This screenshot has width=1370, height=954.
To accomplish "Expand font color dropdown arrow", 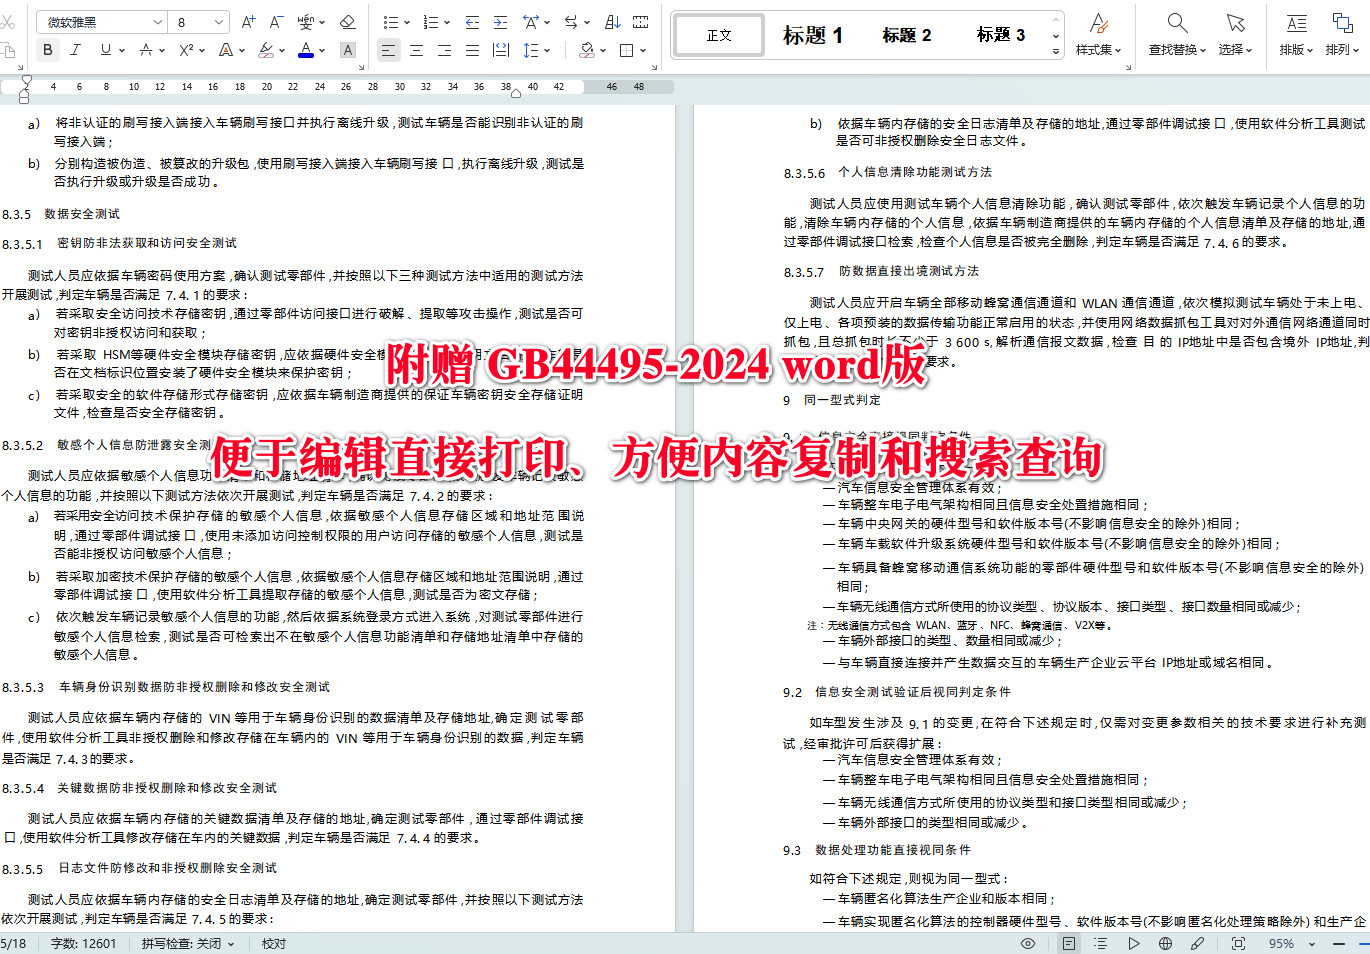I will tap(322, 50).
